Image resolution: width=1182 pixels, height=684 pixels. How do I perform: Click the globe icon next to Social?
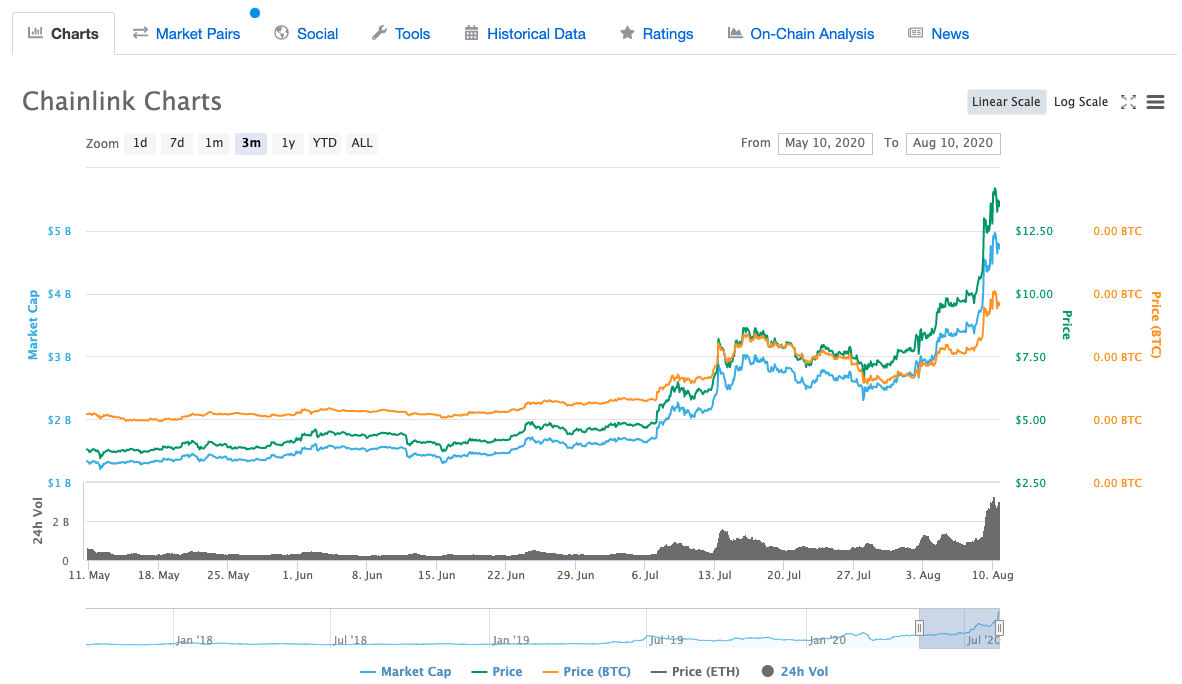pyautogui.click(x=281, y=32)
